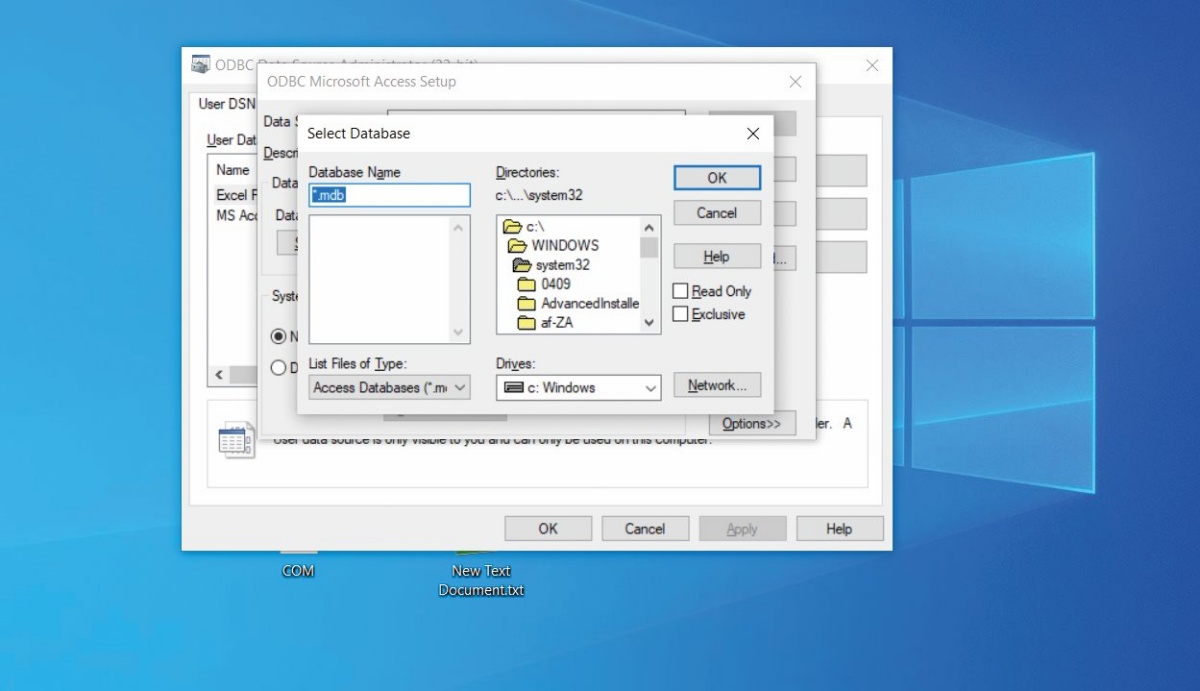Click the data source info icon at bottom
This screenshot has height=691, width=1200.
(237, 440)
